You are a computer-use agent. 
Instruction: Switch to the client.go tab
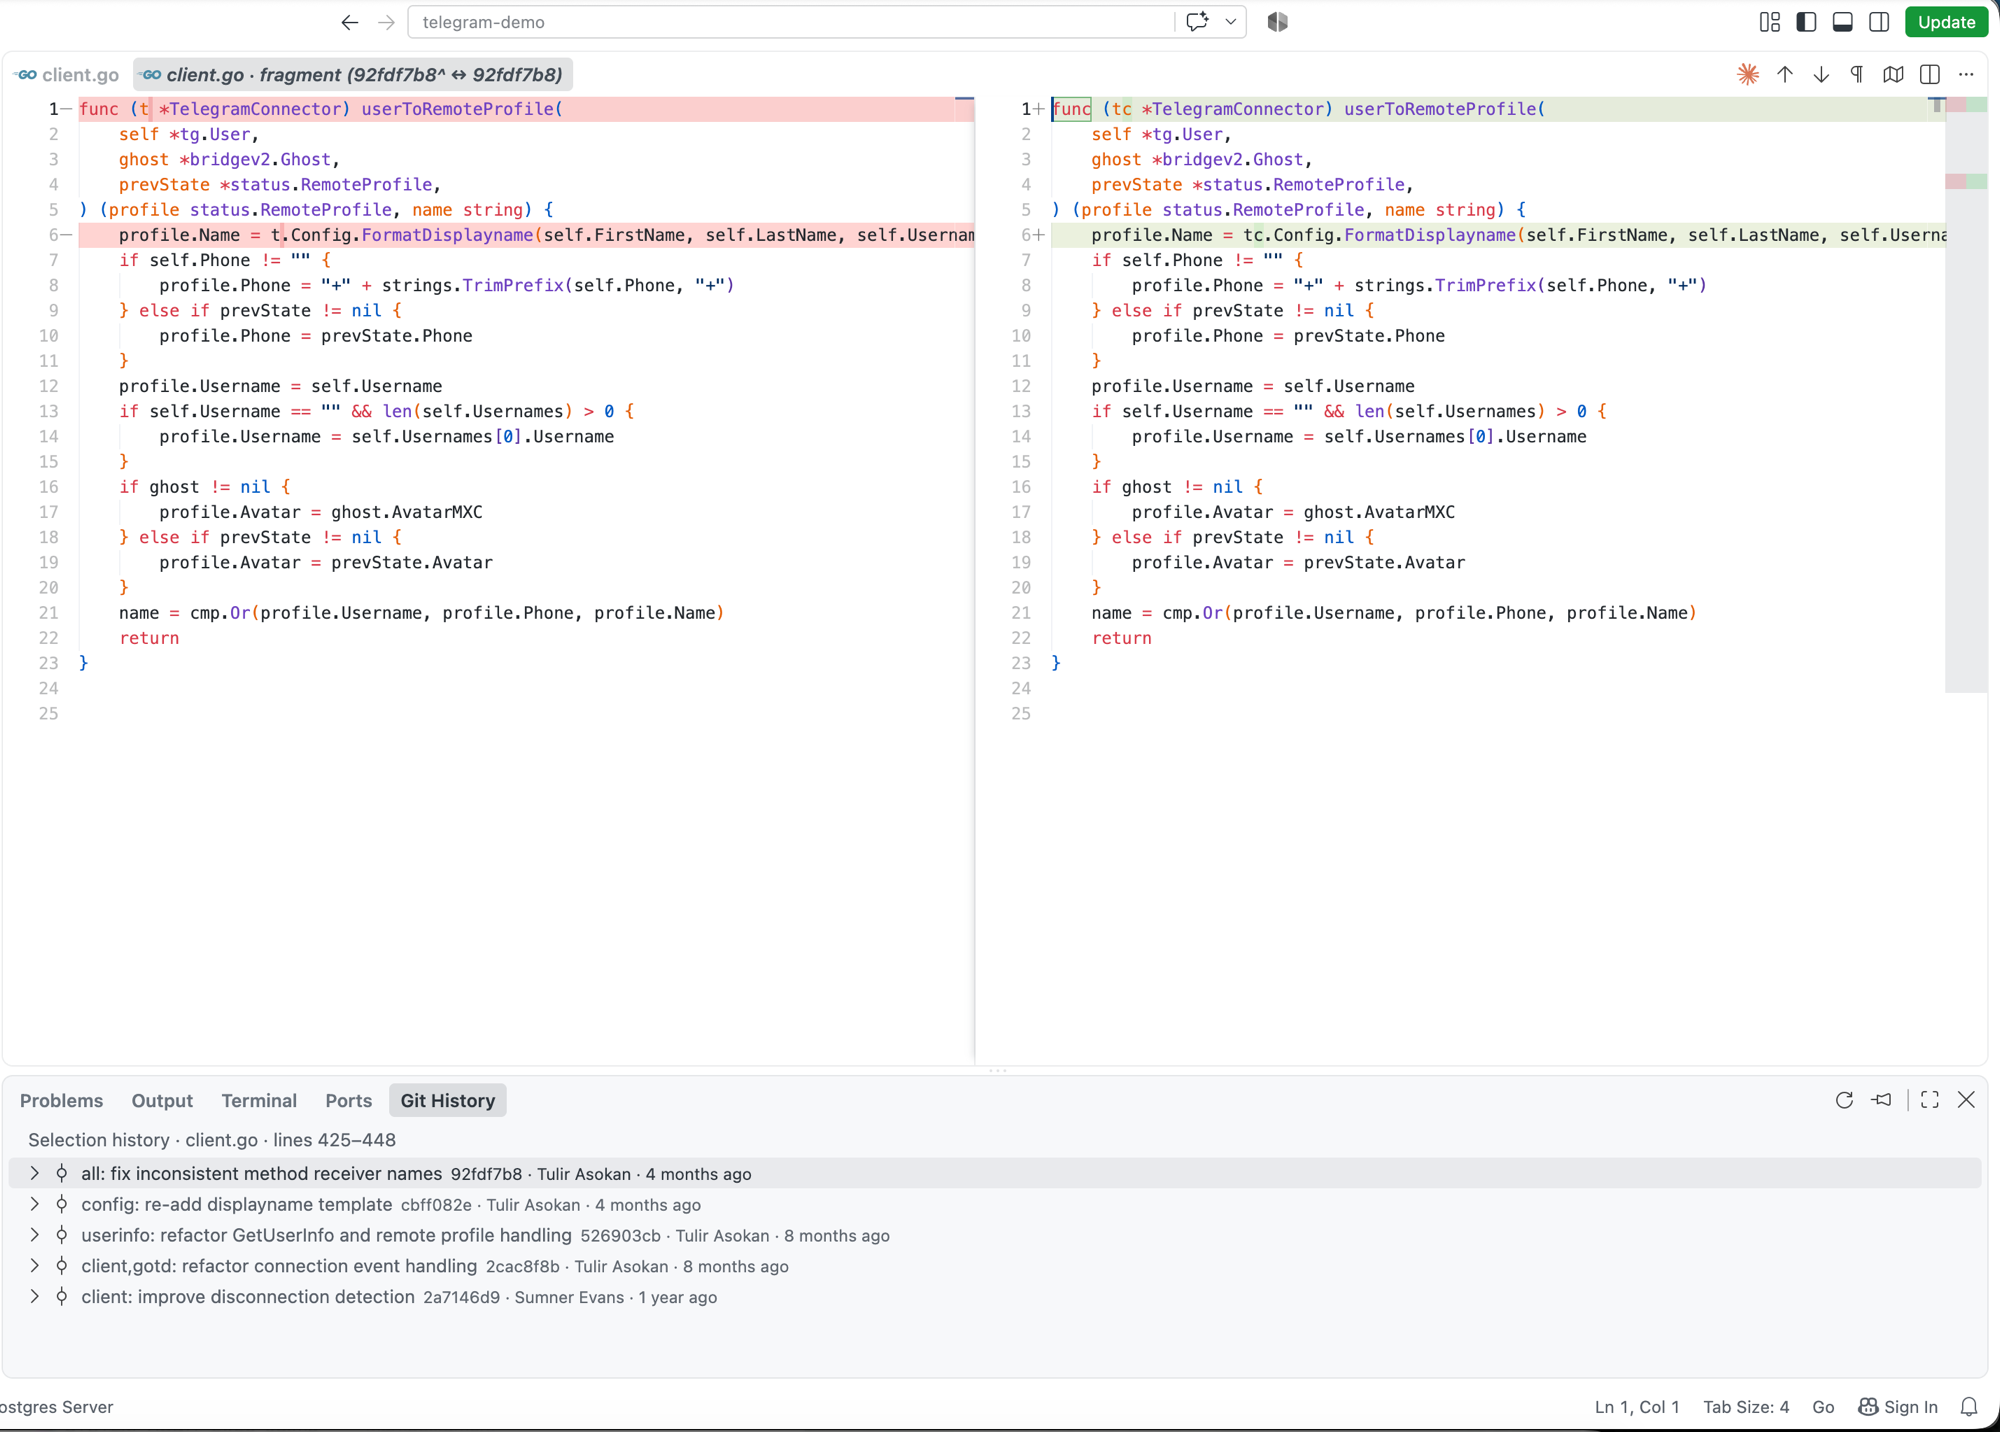tap(67, 75)
